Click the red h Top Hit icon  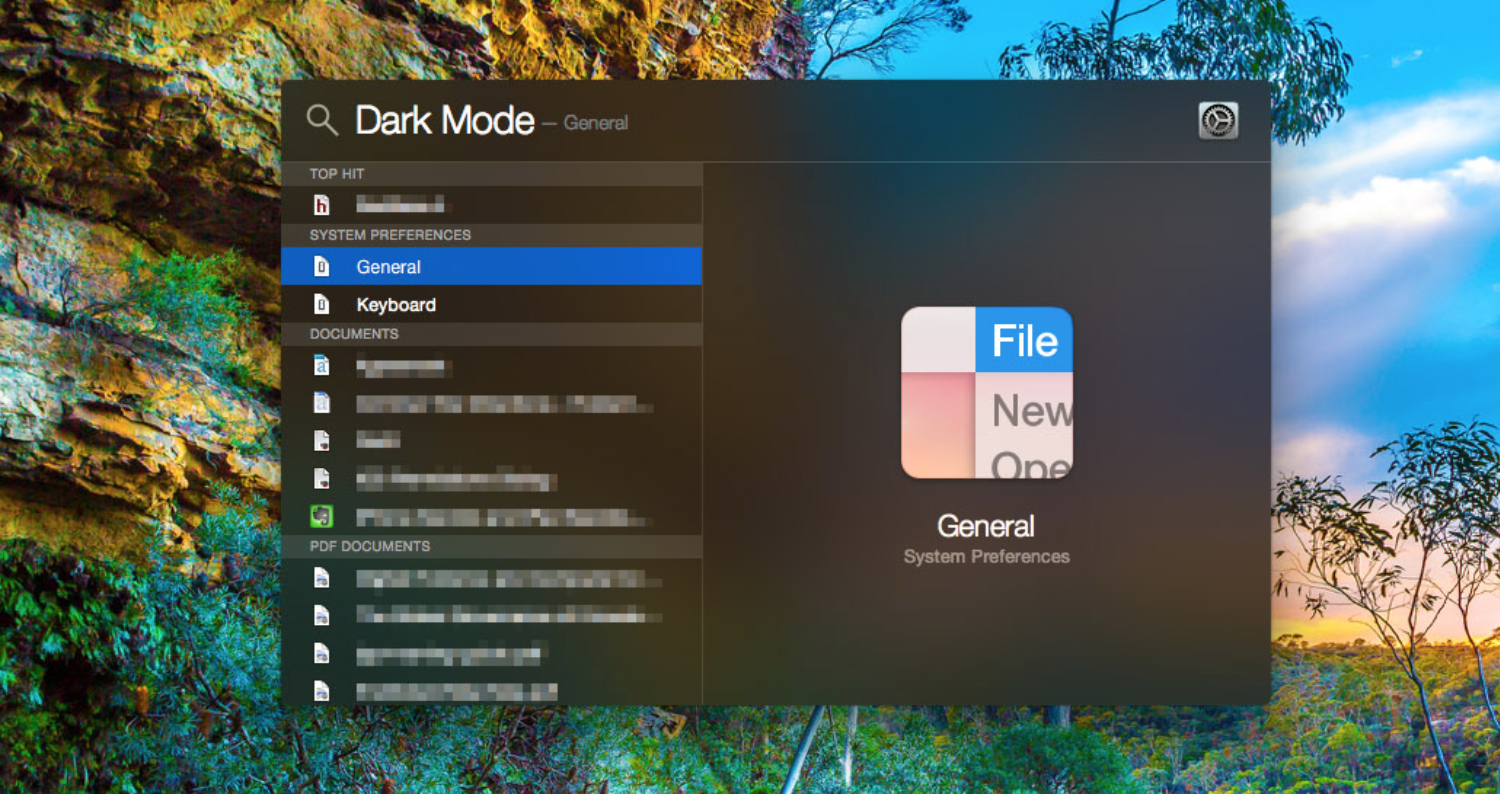coord(321,205)
